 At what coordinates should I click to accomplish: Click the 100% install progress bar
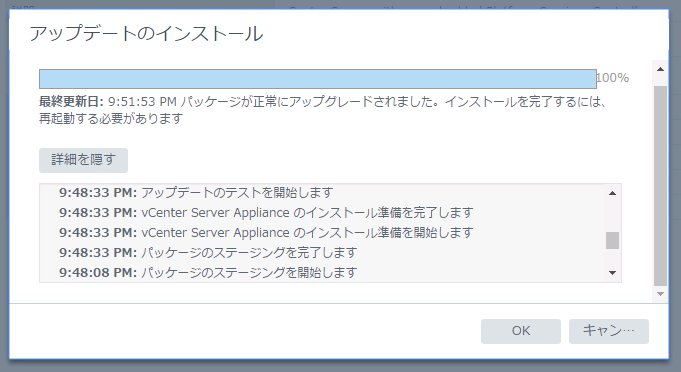[x=317, y=79]
